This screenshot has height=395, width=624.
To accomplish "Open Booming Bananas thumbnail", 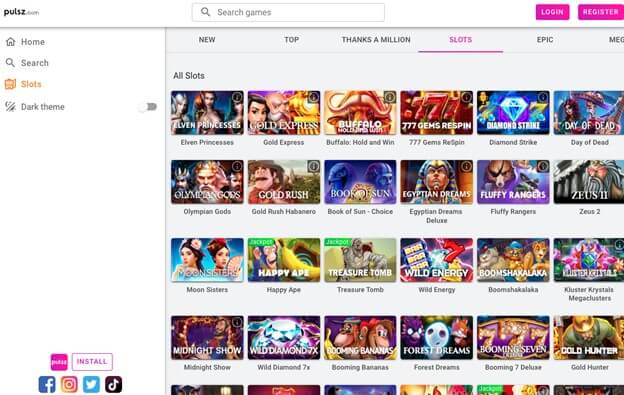I will (360, 338).
